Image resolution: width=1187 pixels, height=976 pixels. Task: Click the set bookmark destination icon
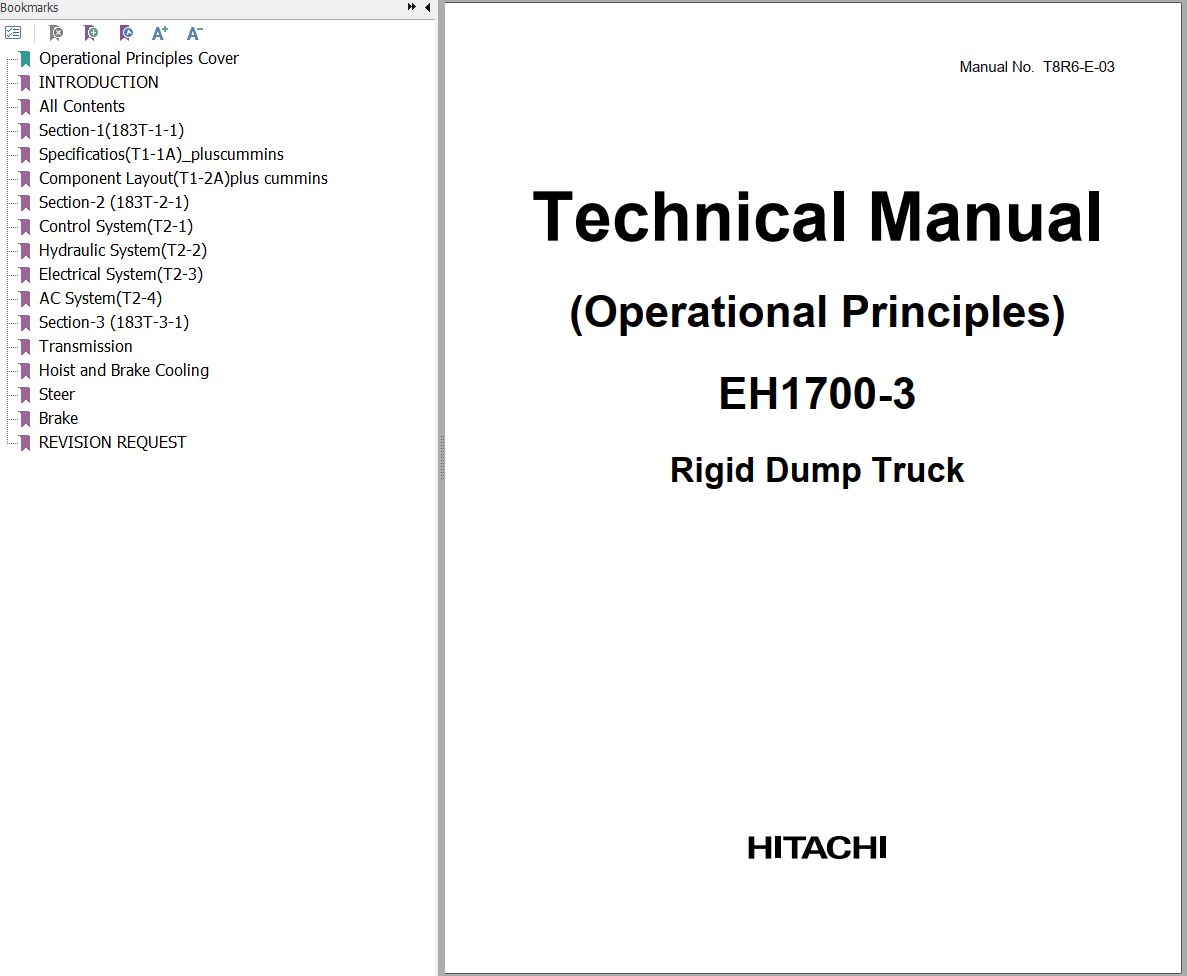(x=126, y=33)
